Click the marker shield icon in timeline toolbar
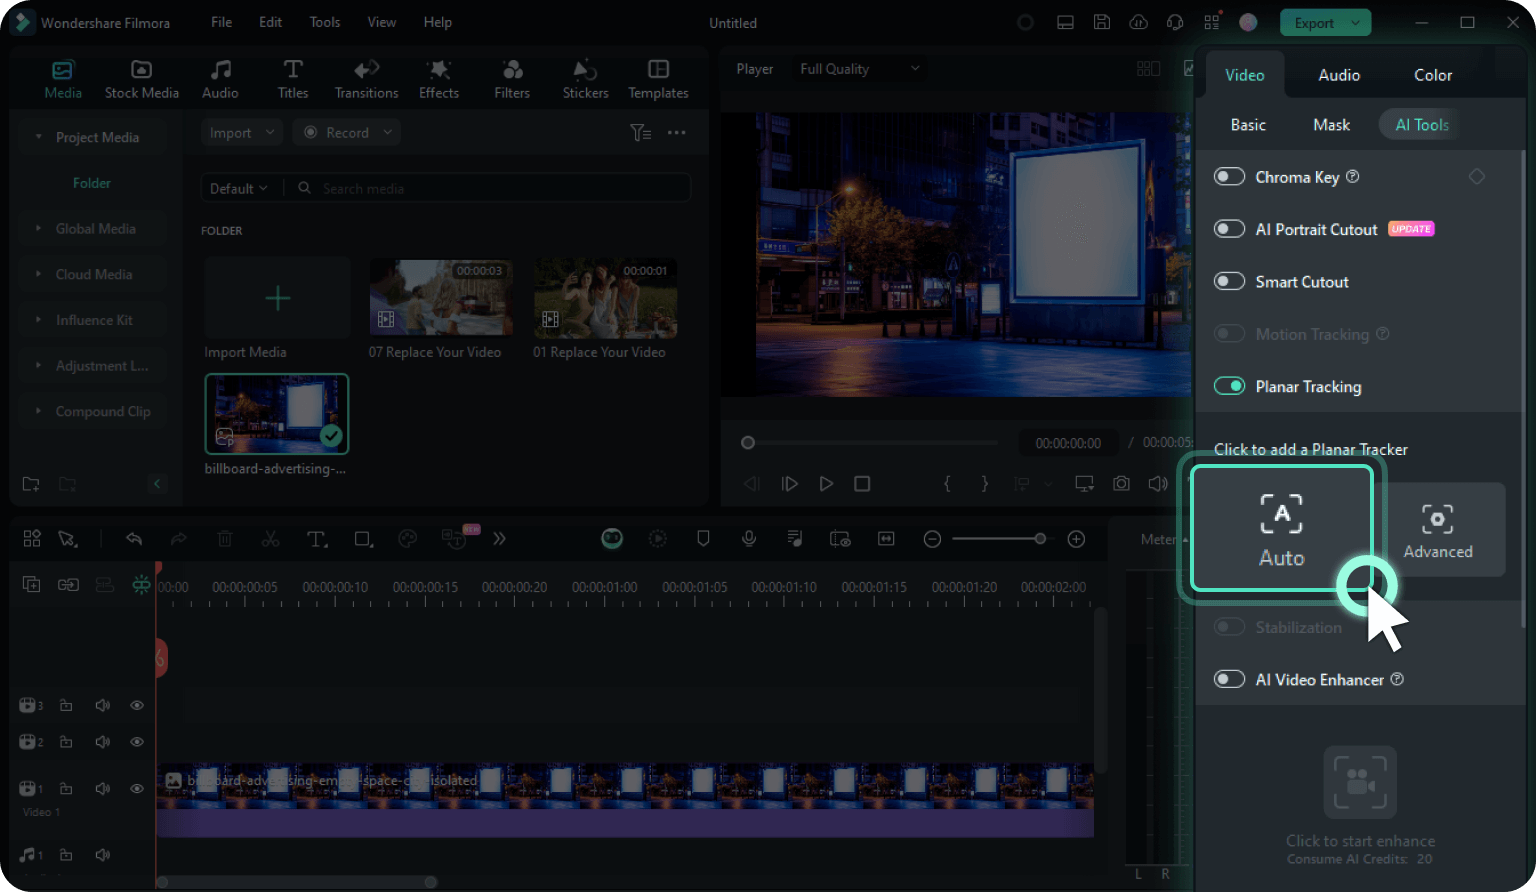Screen dimensions: 1536x892 703,539
